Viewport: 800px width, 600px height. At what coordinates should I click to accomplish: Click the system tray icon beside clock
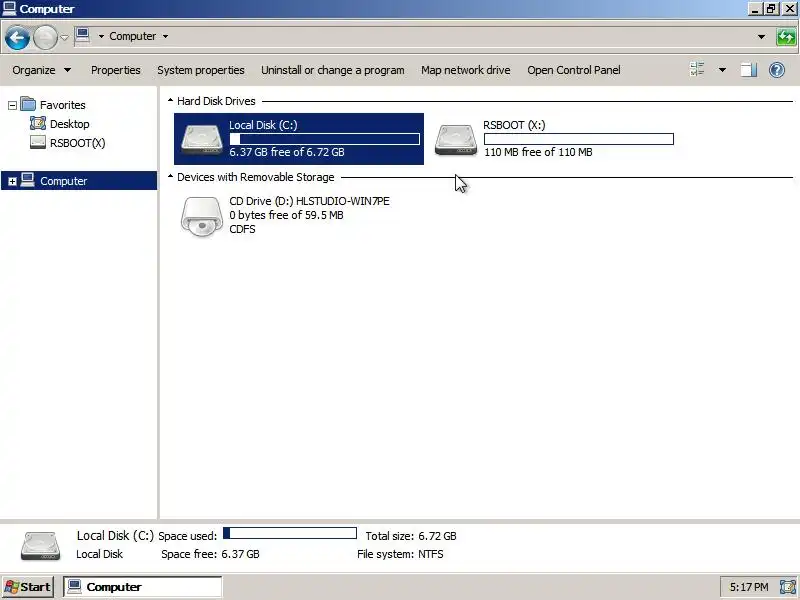pyautogui.click(x=787, y=587)
